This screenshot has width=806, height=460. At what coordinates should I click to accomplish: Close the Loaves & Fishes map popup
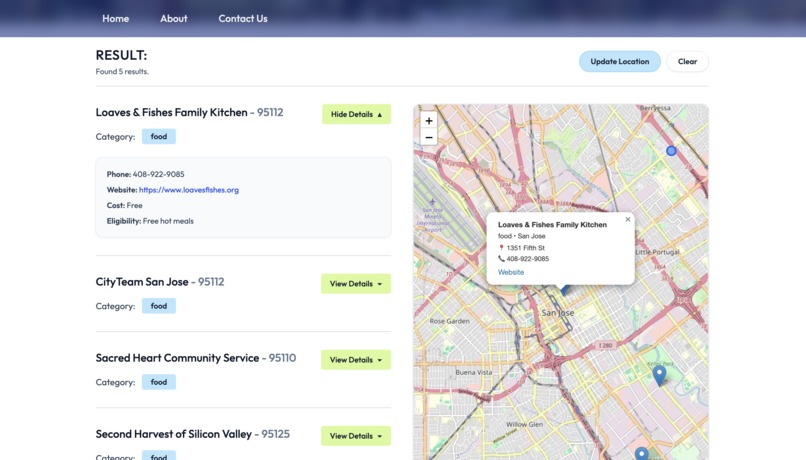pyautogui.click(x=628, y=219)
